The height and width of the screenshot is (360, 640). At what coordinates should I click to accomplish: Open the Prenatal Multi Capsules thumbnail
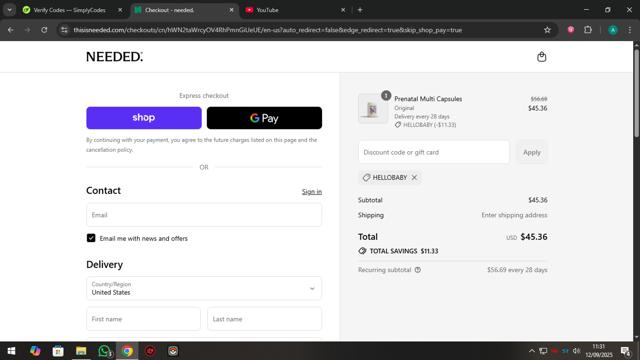point(373,109)
